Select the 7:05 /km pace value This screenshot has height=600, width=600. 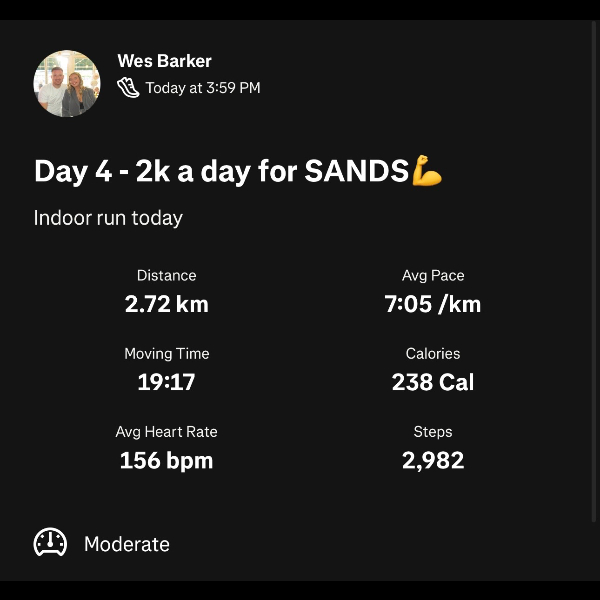(x=433, y=304)
